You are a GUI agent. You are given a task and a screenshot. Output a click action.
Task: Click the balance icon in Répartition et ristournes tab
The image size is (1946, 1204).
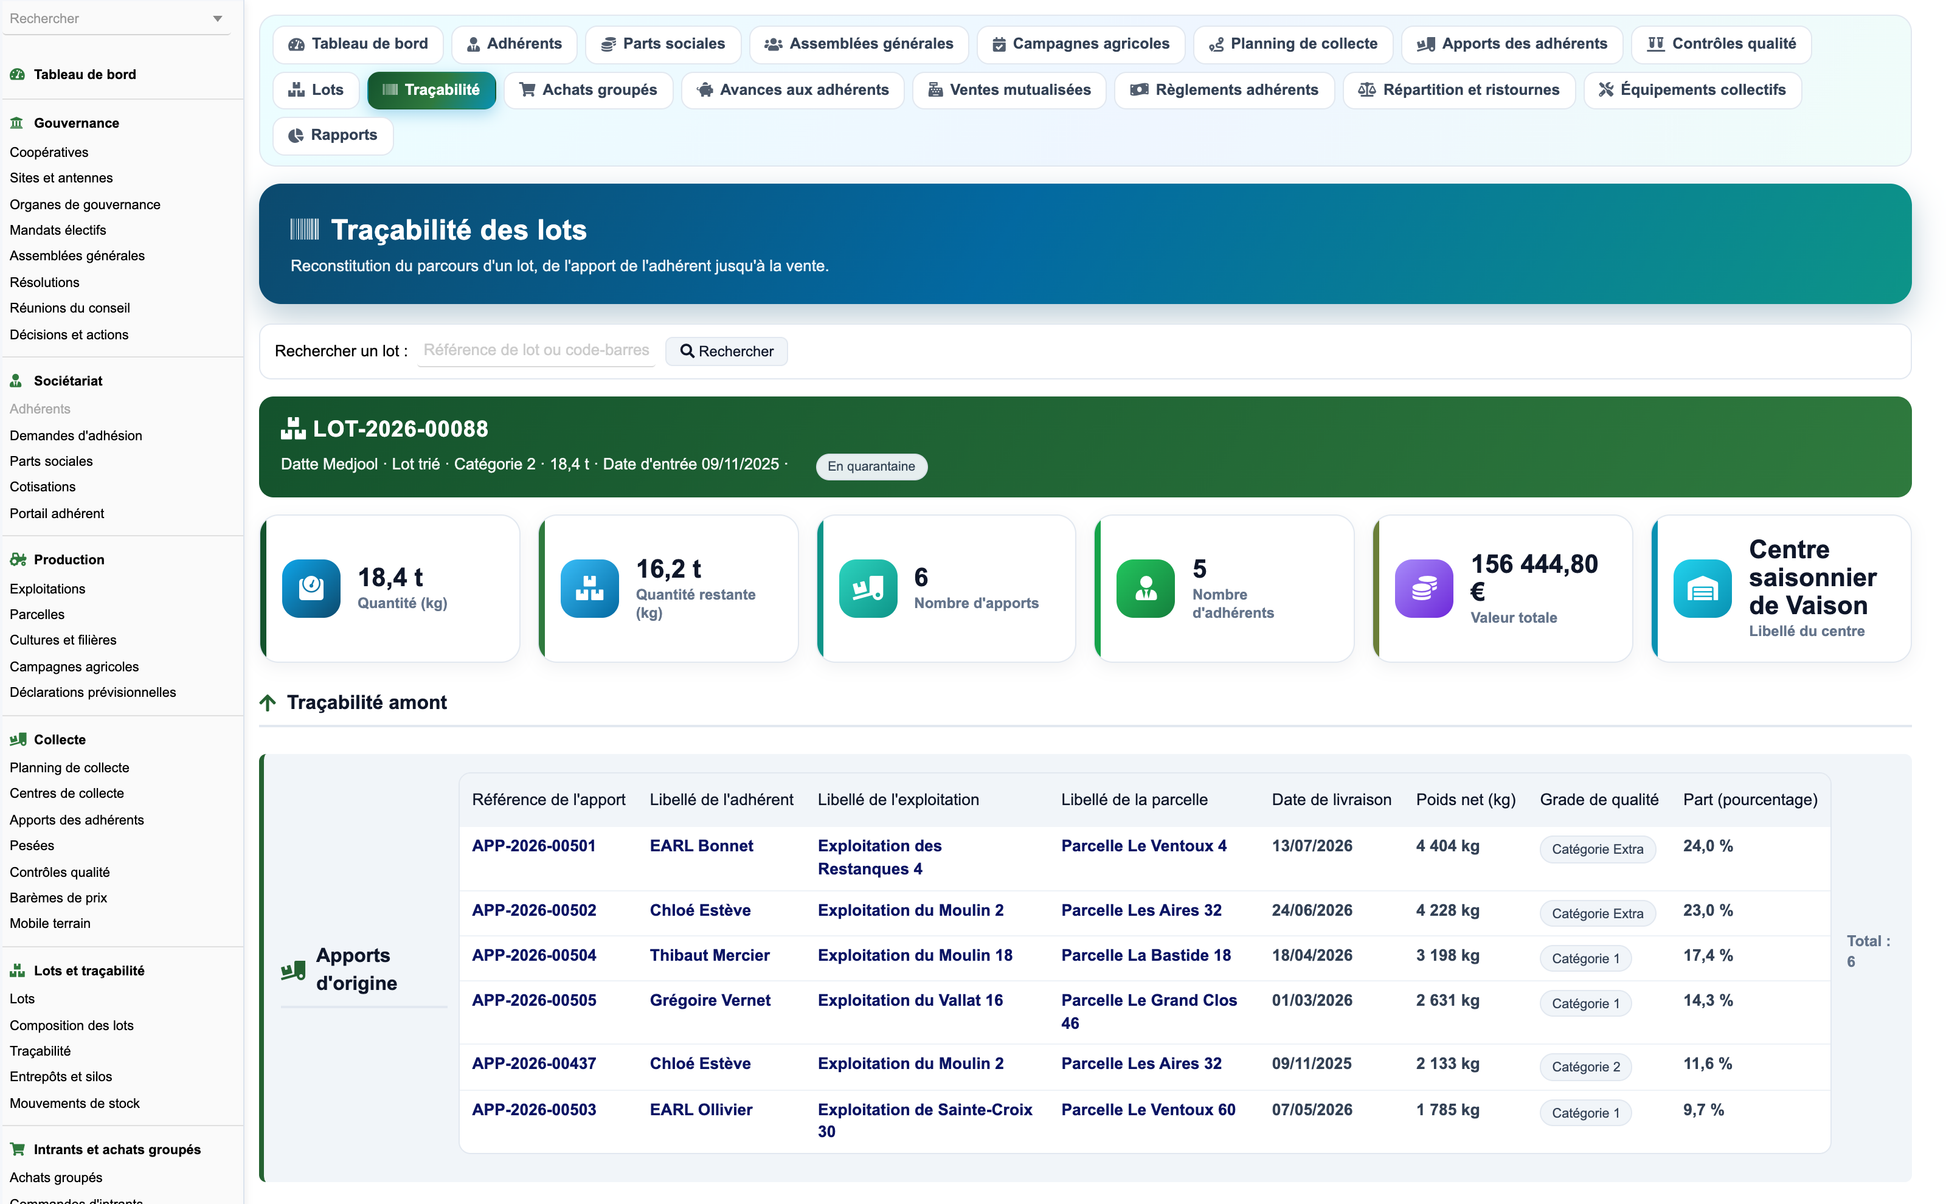(1367, 90)
